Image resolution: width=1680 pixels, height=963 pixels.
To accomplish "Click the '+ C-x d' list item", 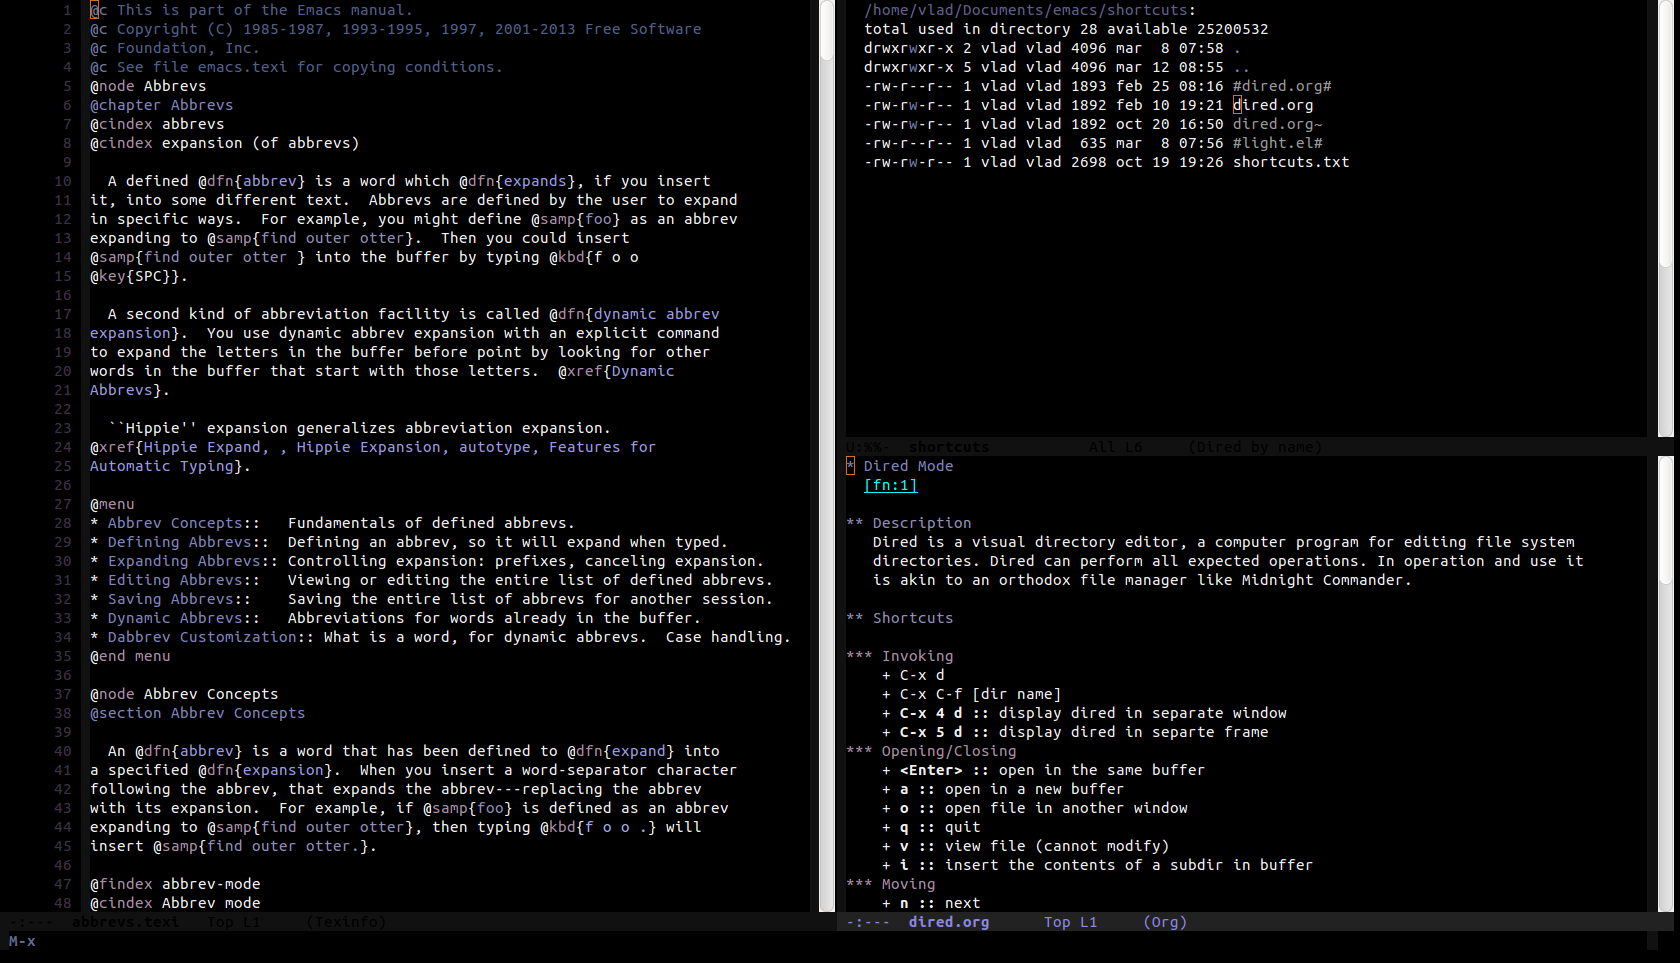I will tap(913, 675).
